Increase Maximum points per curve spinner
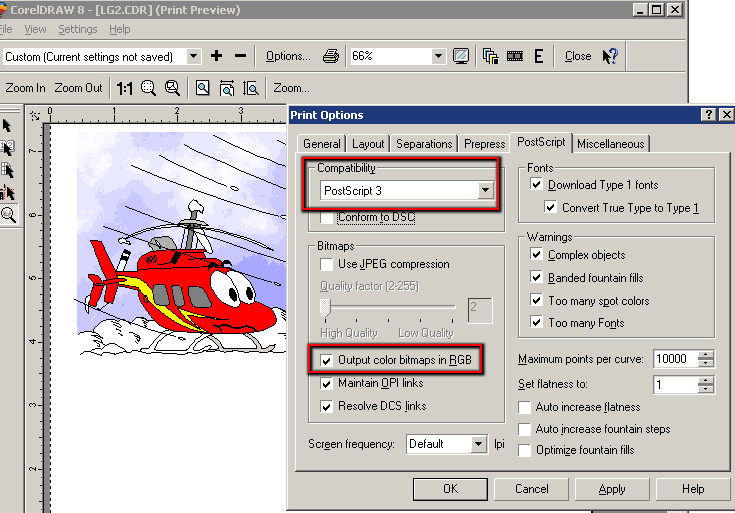 [x=705, y=354]
